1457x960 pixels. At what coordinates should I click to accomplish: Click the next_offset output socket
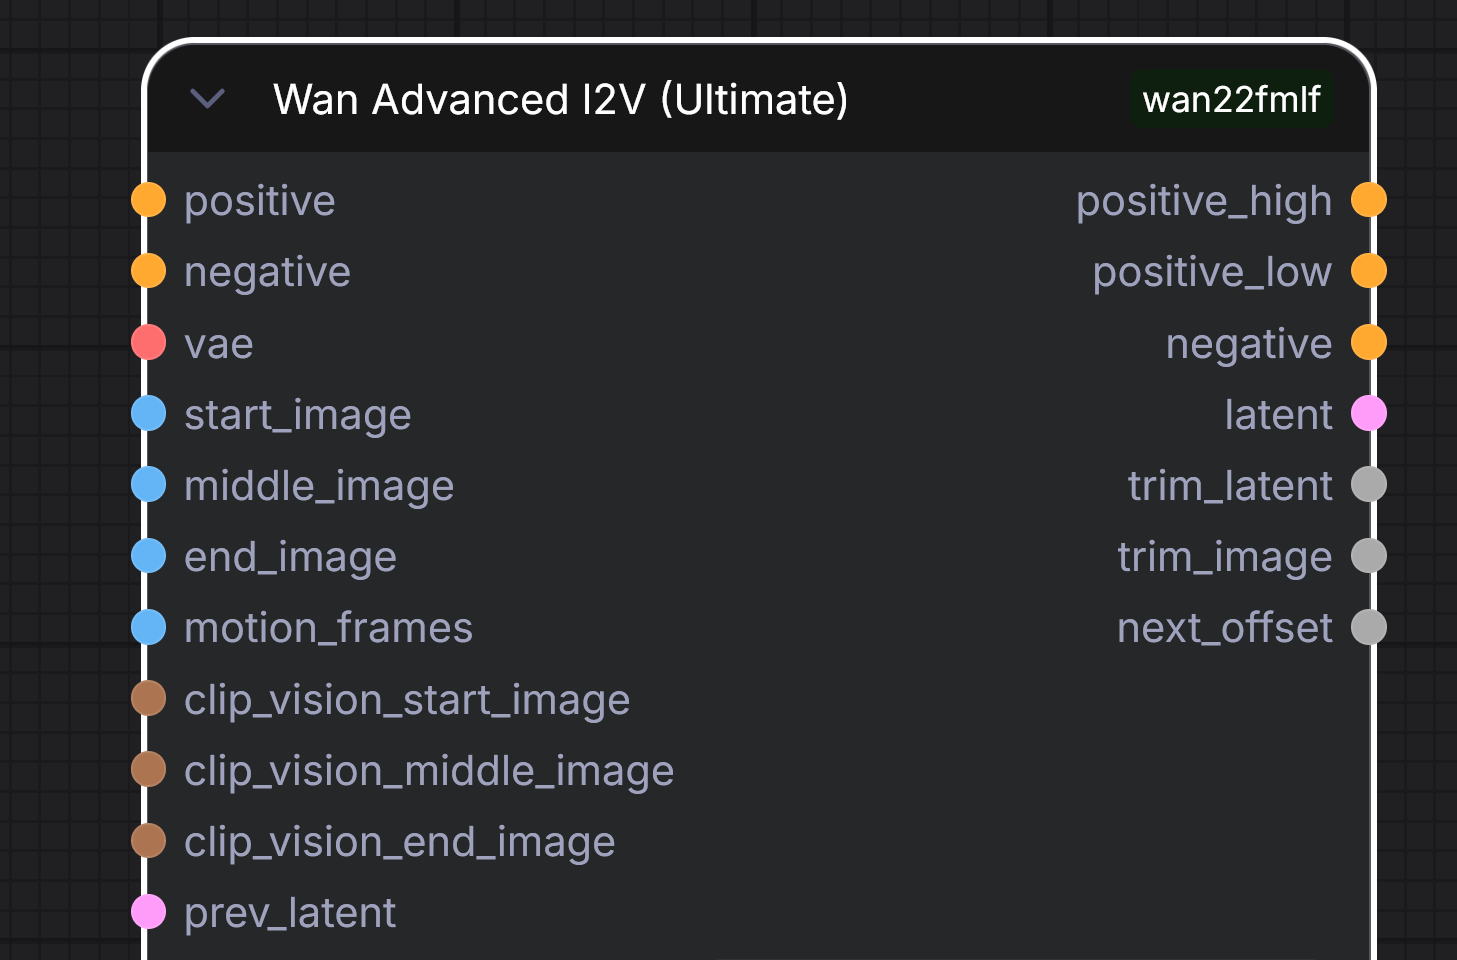tap(1369, 627)
